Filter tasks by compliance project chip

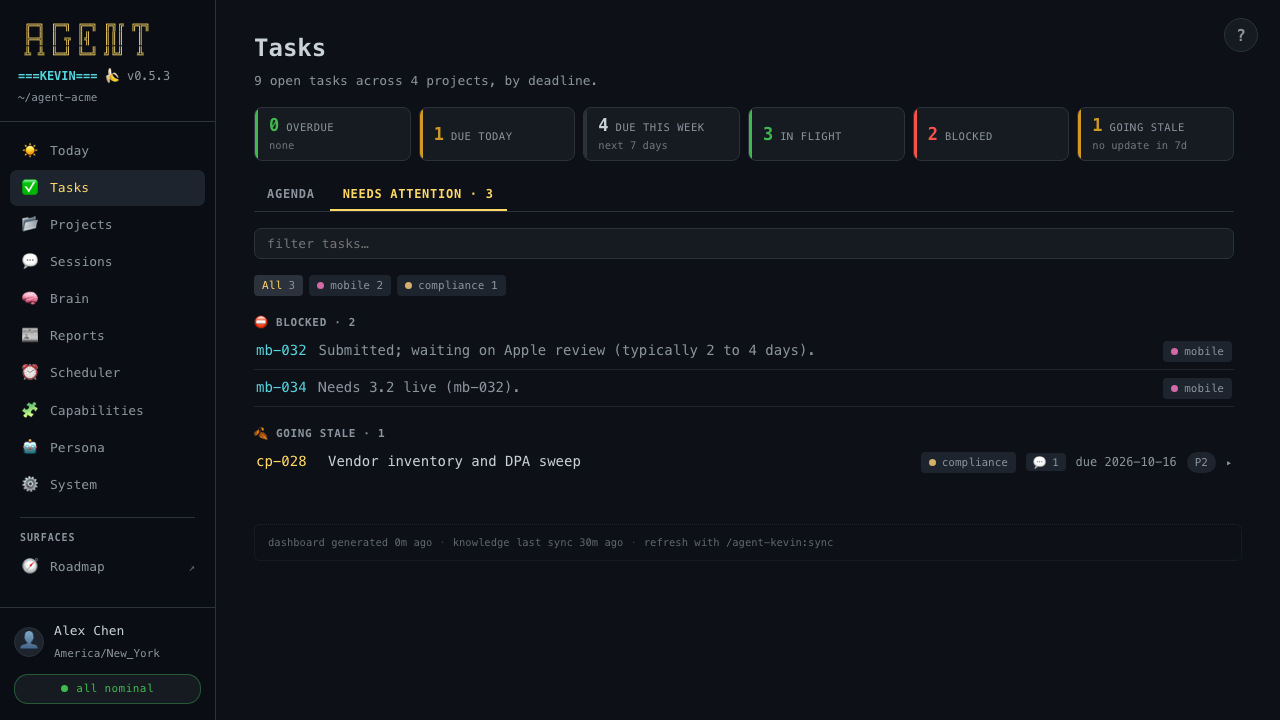451,285
